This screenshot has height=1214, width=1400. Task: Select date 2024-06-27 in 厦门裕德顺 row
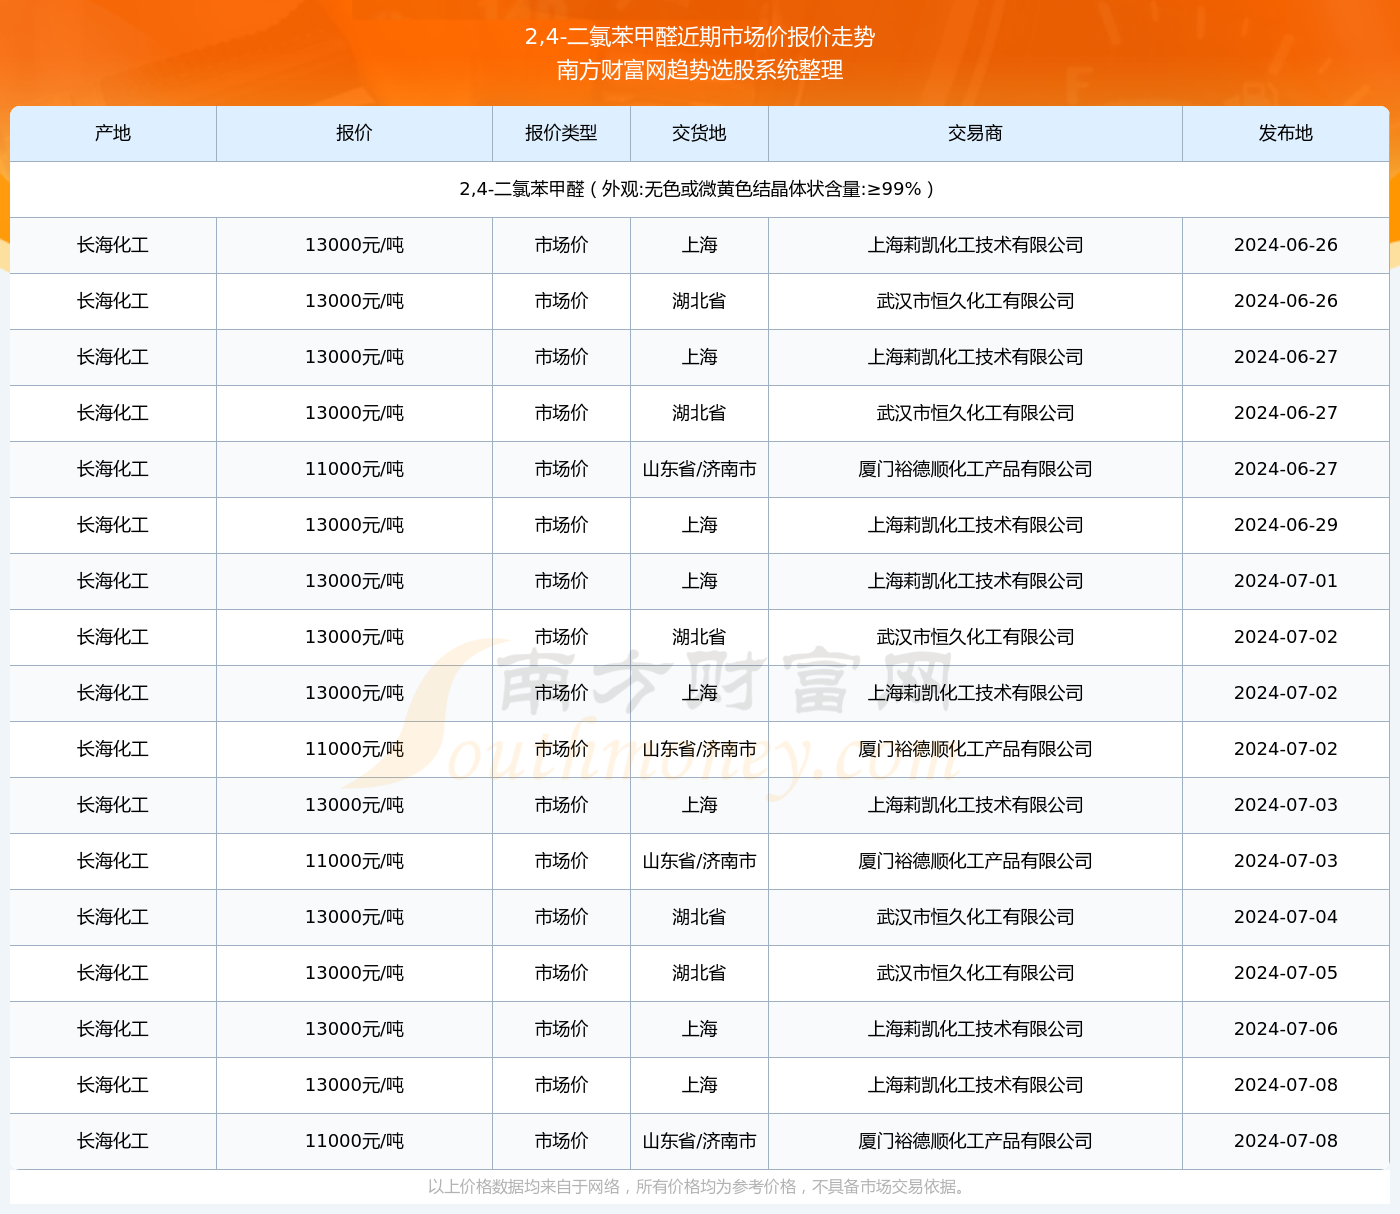(x=1286, y=469)
